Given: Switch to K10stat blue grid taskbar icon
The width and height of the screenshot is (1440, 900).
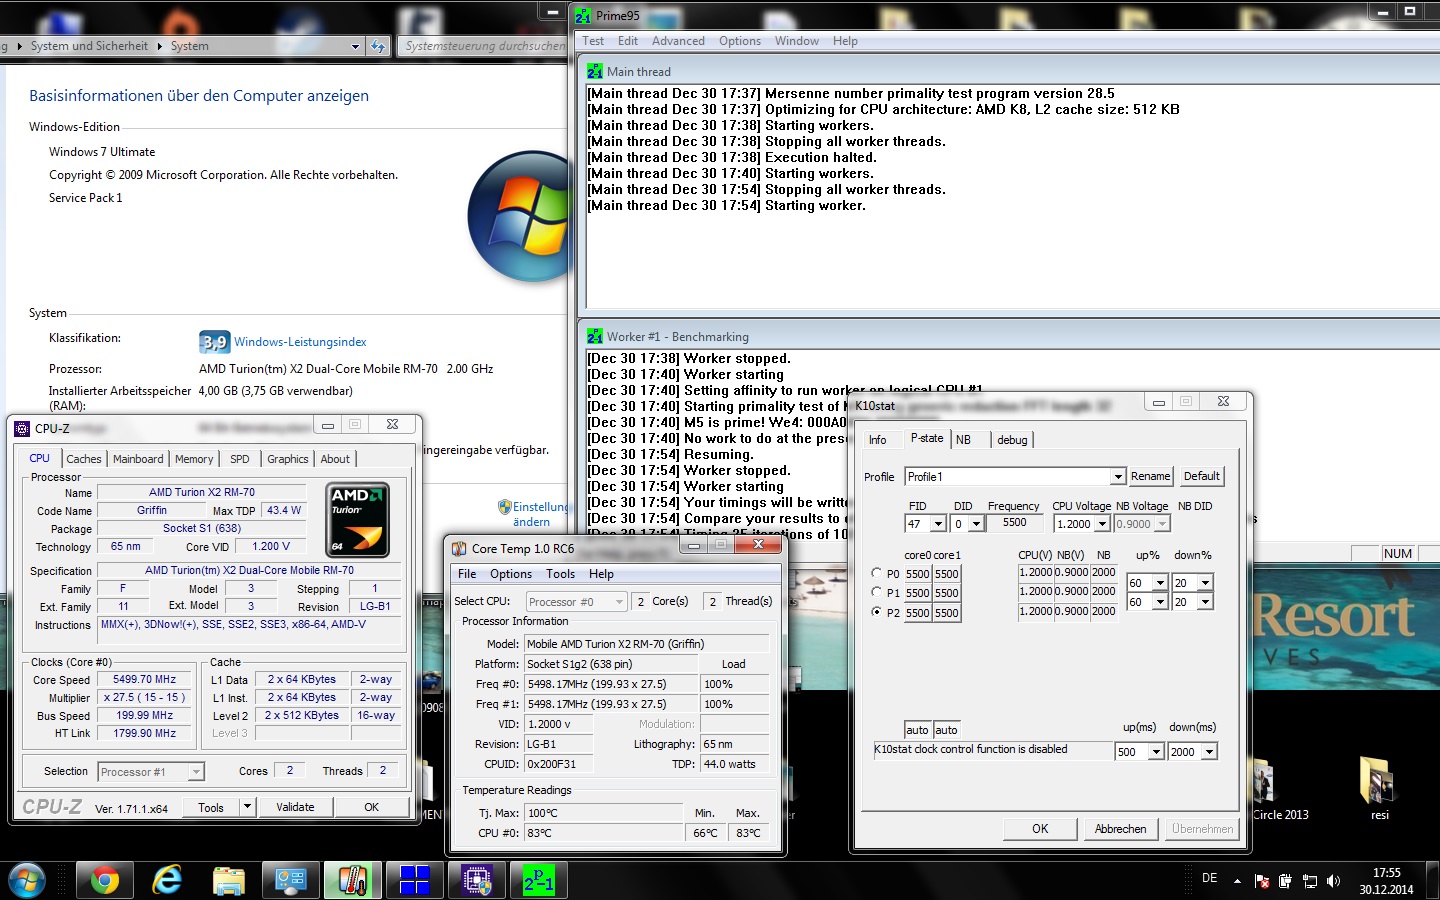Looking at the screenshot, I should point(415,880).
